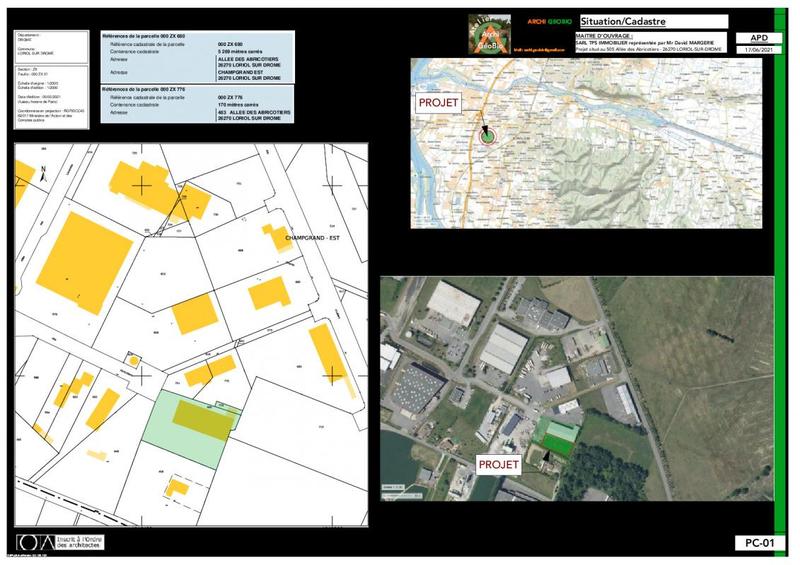
Task: Click the APD phase label
Action: [x=752, y=37]
